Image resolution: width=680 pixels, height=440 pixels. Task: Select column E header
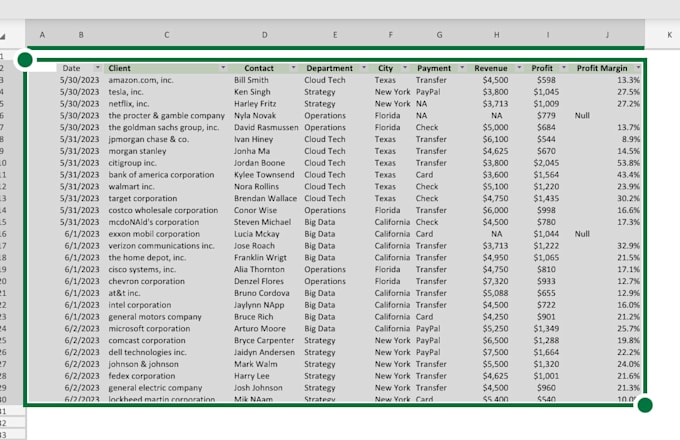[335, 35]
